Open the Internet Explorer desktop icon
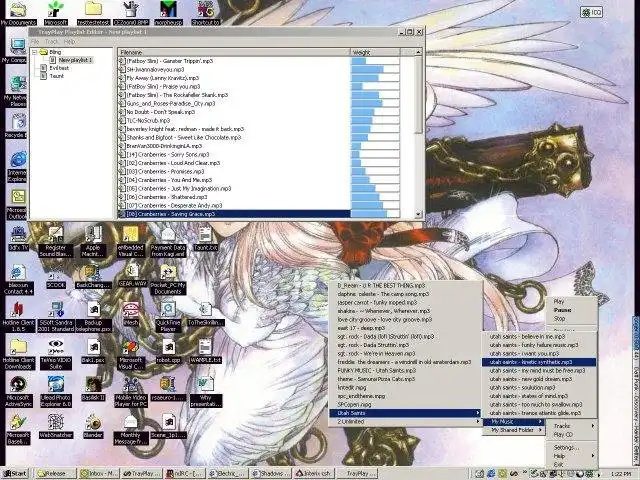Screen dimensions: 640x480 coord(18,167)
